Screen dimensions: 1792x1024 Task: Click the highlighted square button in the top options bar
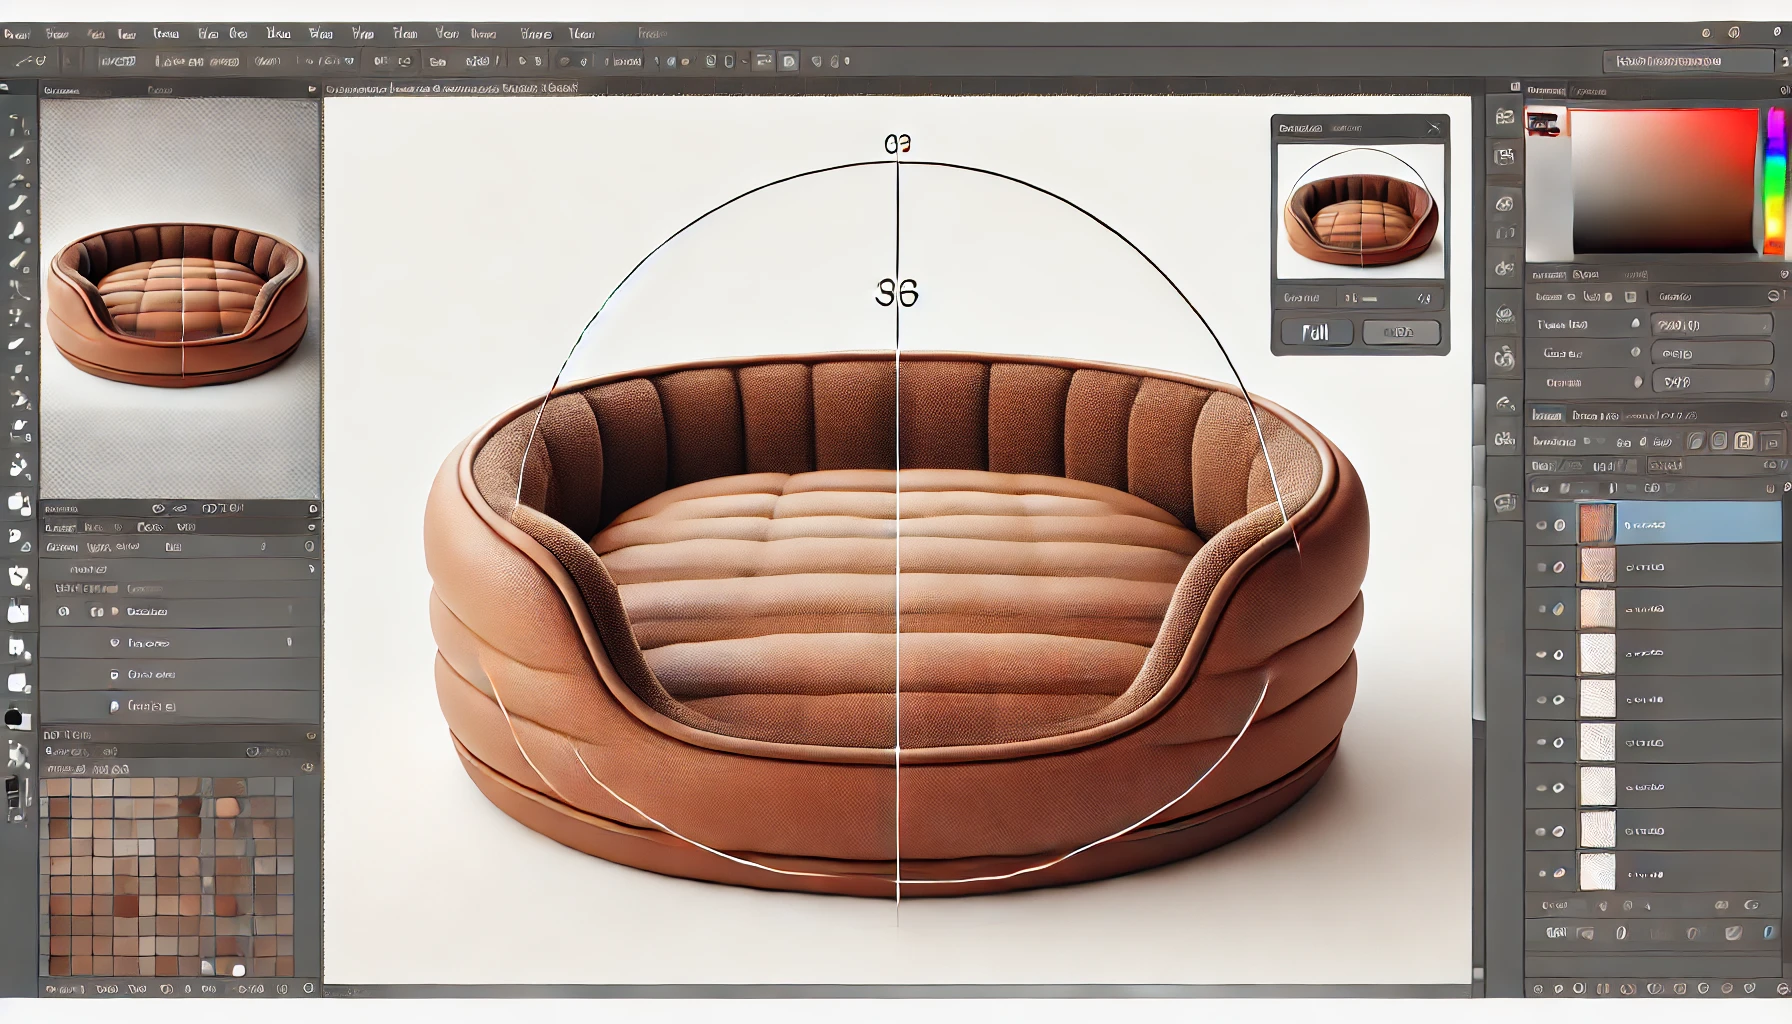[x=789, y=61]
